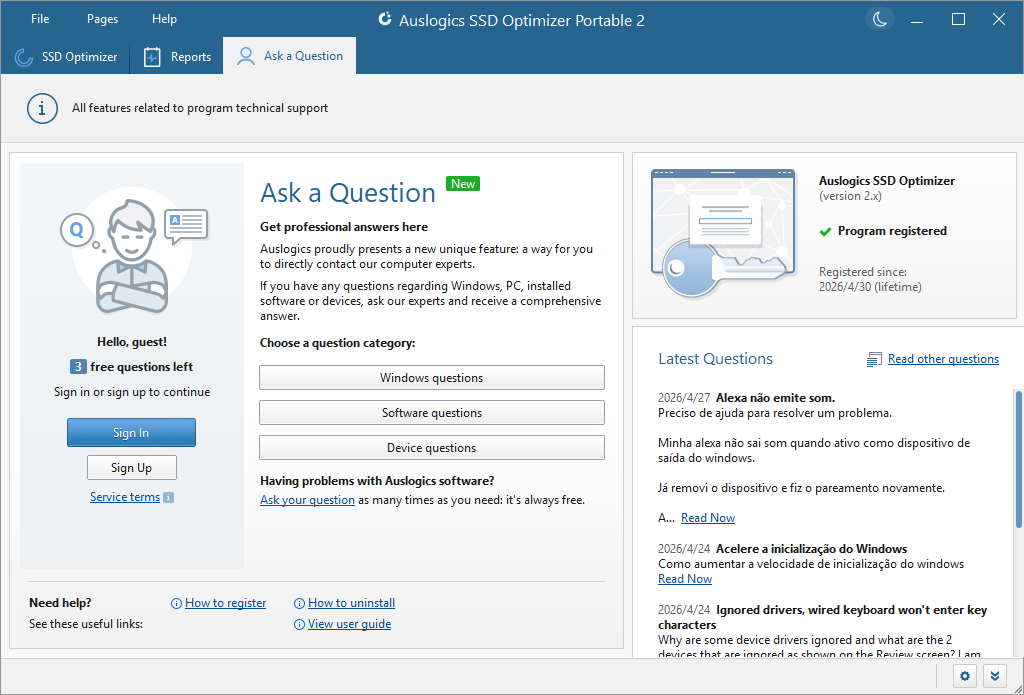This screenshot has height=695, width=1024.
Task: Click the info icon beside How to register
Action: tap(175, 603)
